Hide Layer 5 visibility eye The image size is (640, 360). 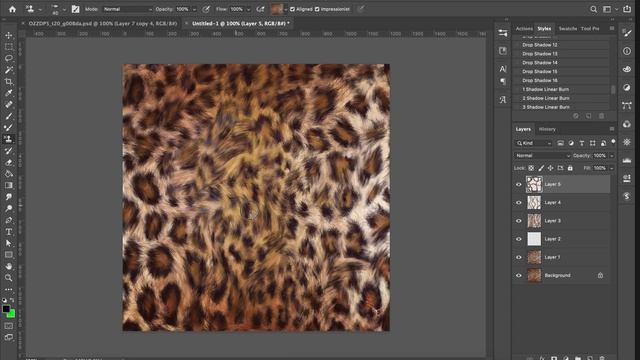coord(519,184)
